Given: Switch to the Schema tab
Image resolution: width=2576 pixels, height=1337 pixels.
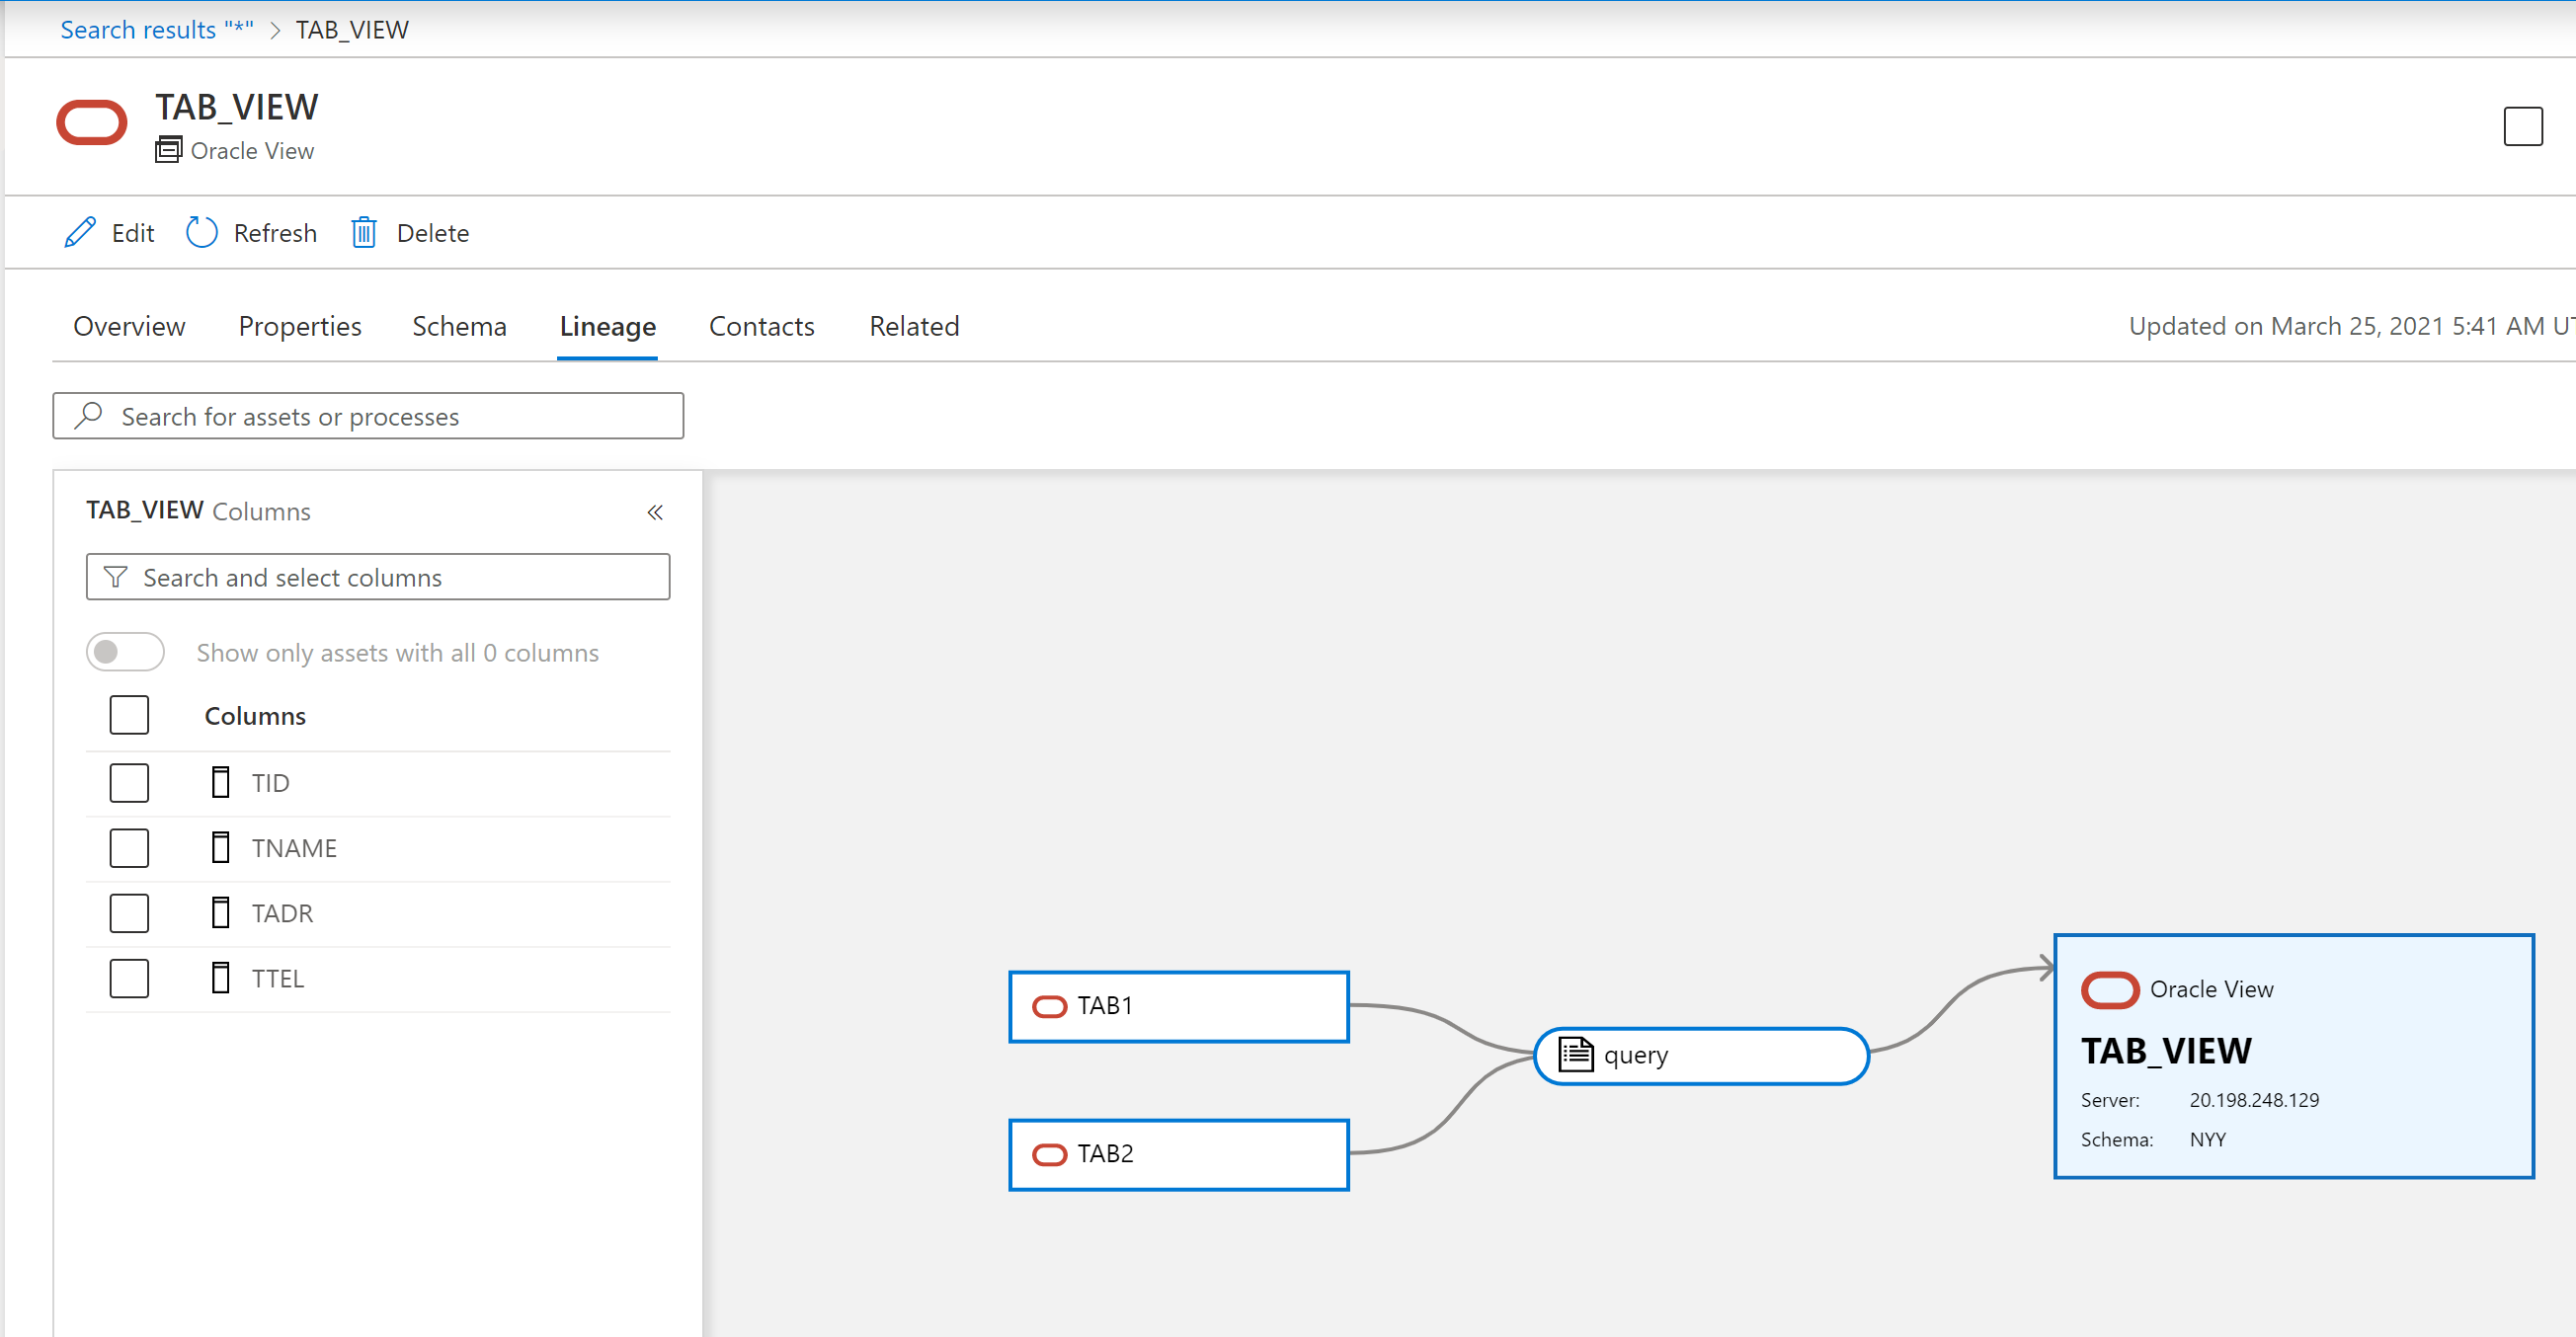Looking at the screenshot, I should [x=458, y=325].
